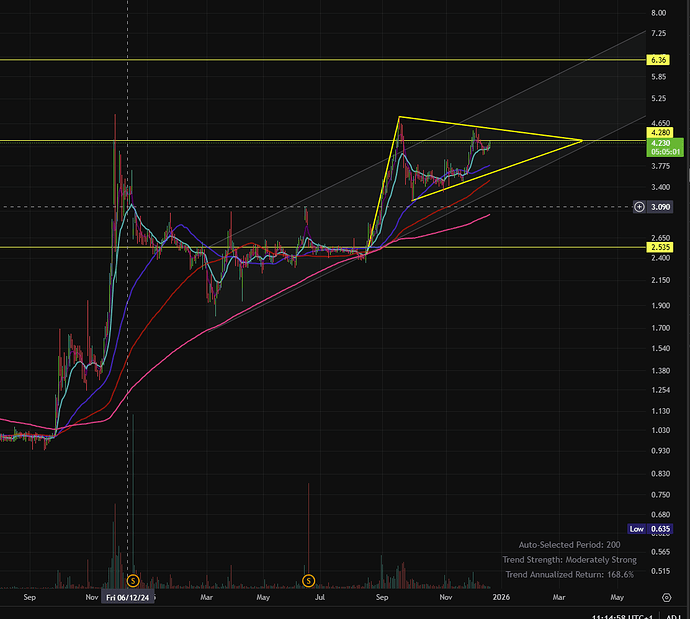Select the Low 0.635 price label
Viewport: 690px width, 619px height.
coord(657,529)
